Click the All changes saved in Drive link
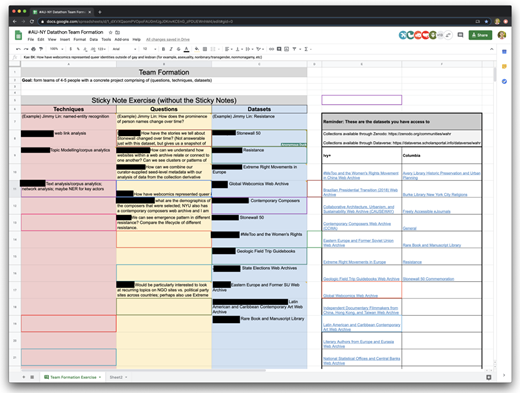 coord(168,39)
